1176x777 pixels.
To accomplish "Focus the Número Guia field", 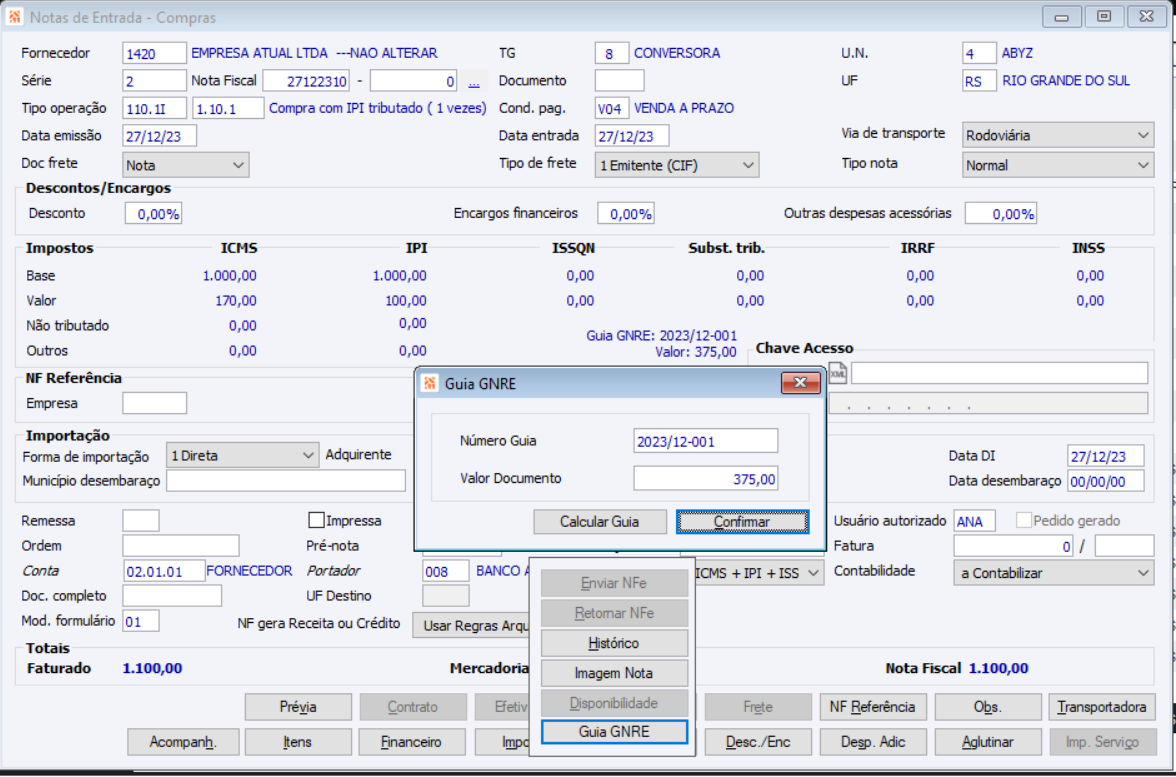I will (x=706, y=441).
